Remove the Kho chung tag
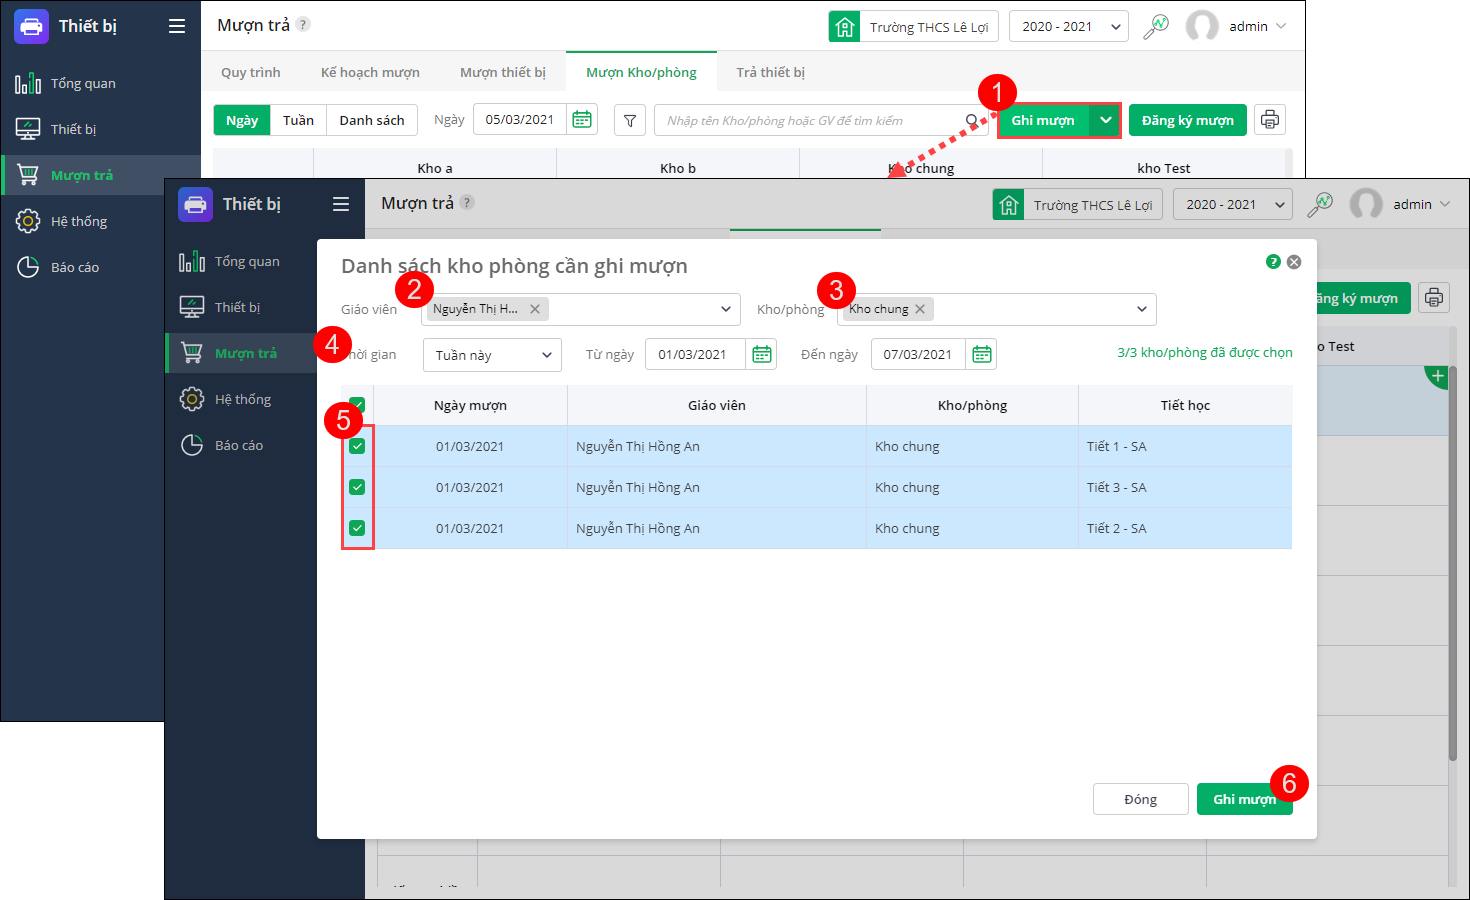 [x=920, y=309]
